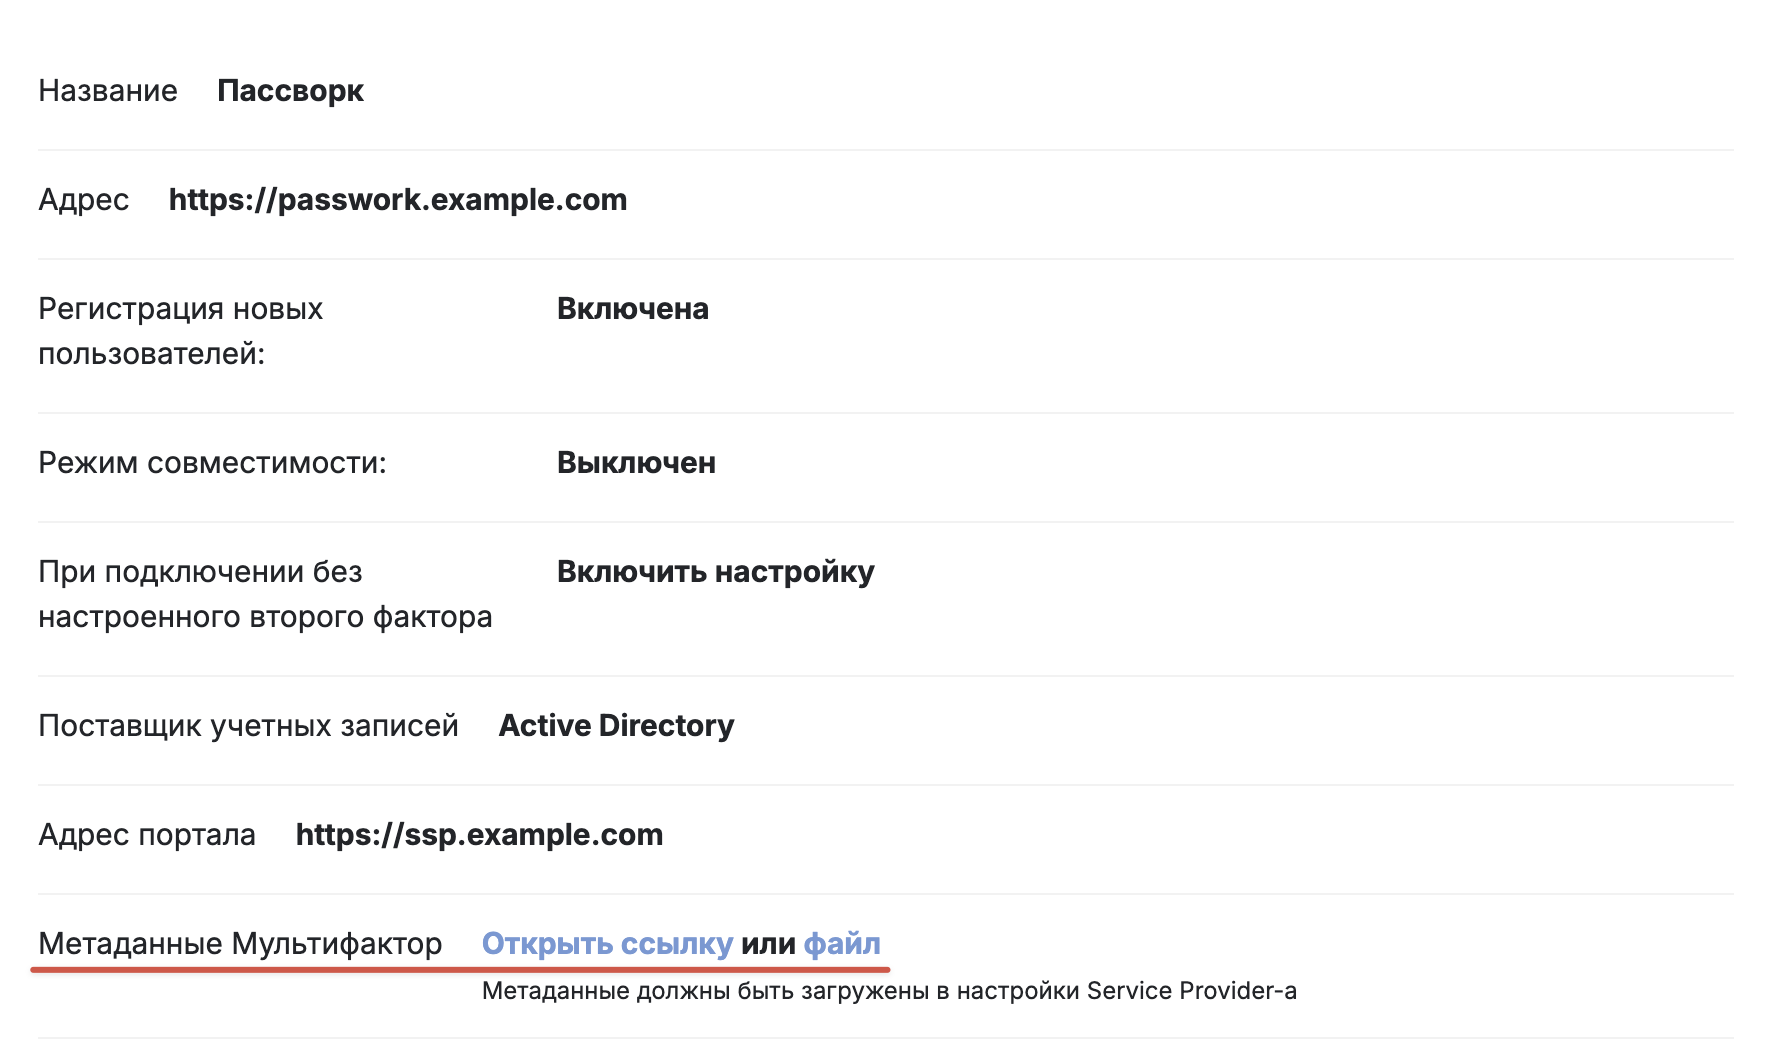The height and width of the screenshot is (1040, 1770).
Task: Click the 'Пассворк' name value
Action: tap(290, 91)
